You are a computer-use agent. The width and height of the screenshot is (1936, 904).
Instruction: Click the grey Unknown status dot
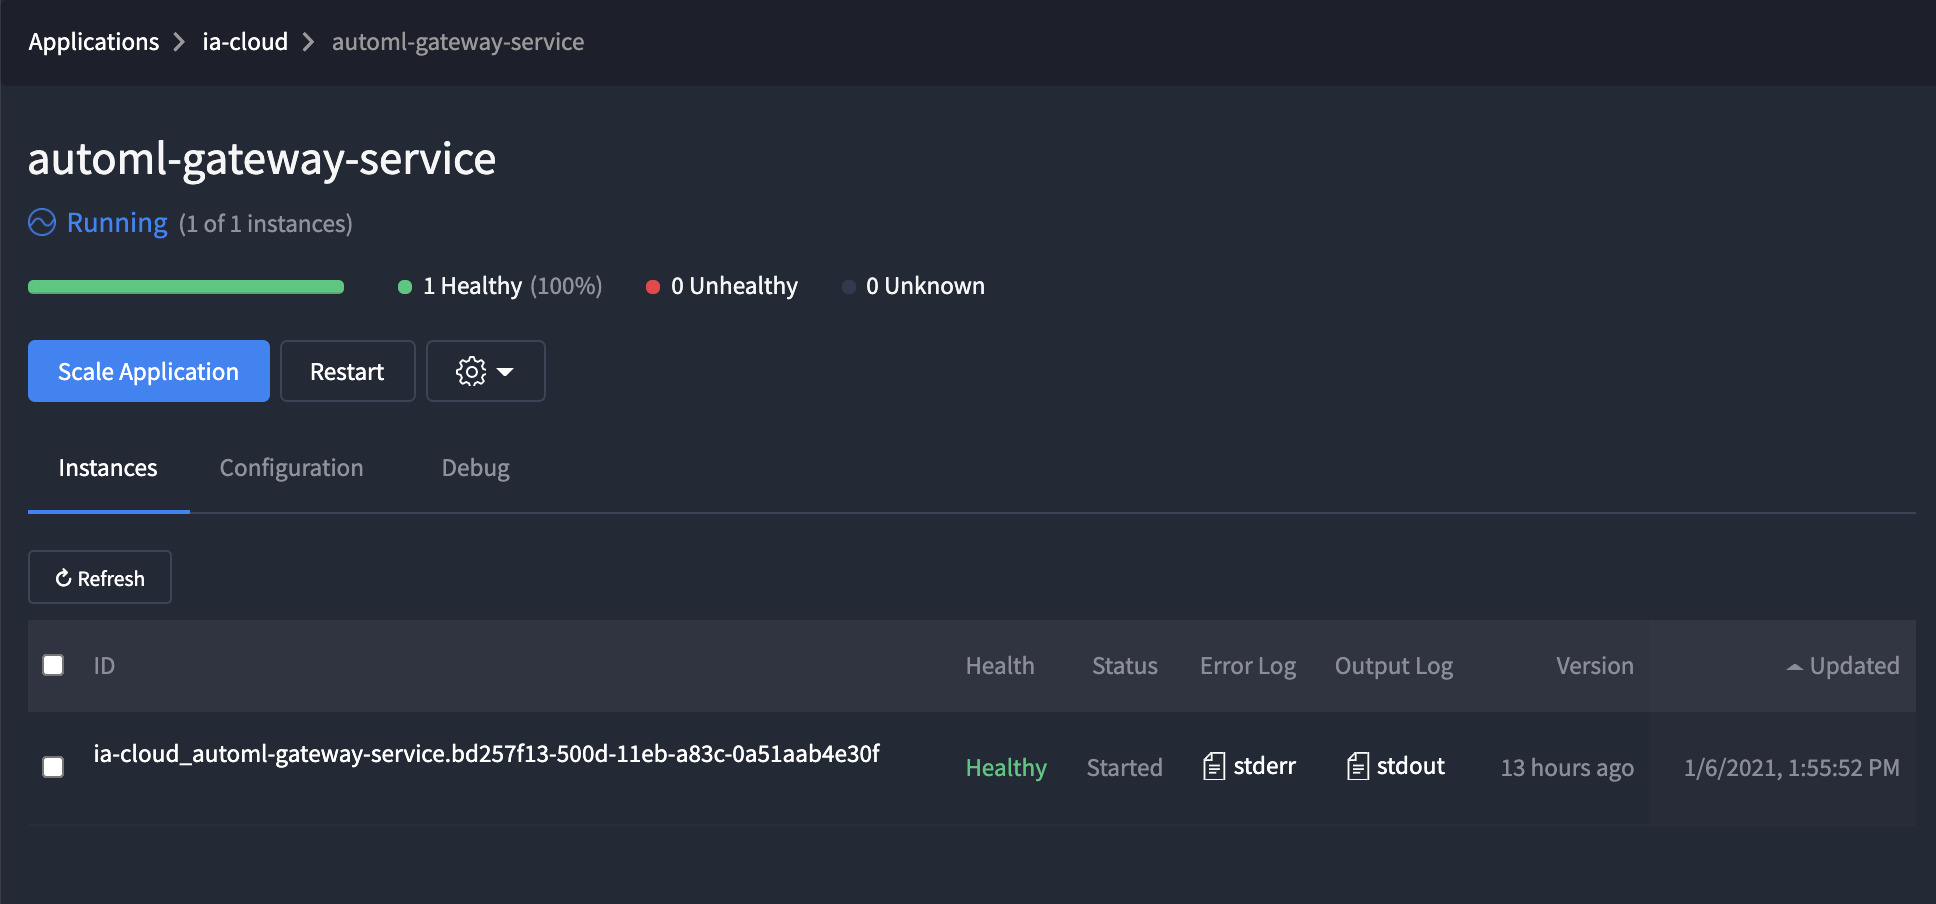849,287
